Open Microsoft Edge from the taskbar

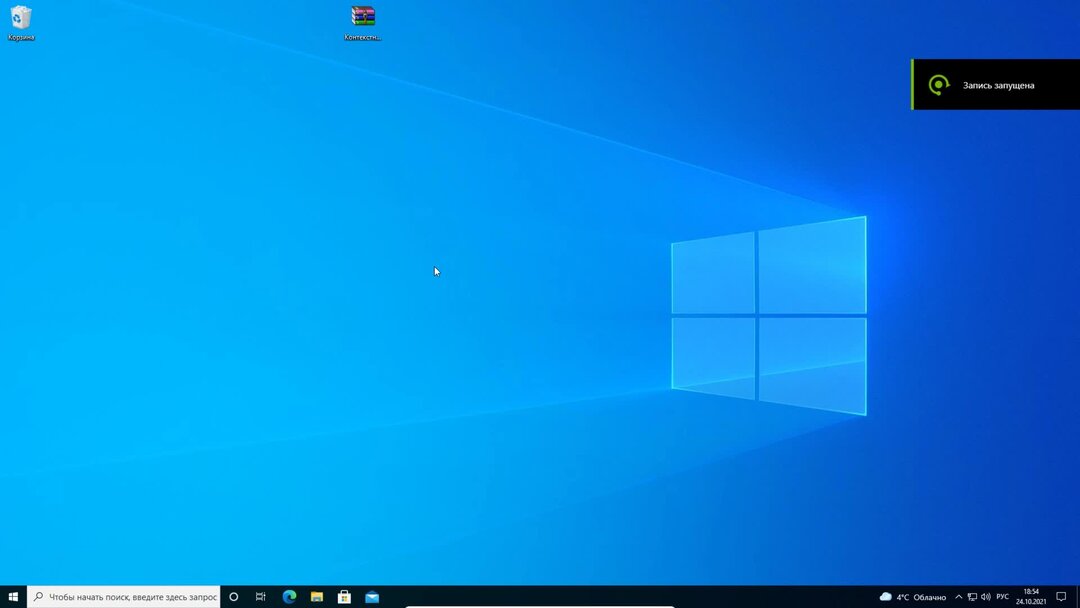(x=289, y=597)
